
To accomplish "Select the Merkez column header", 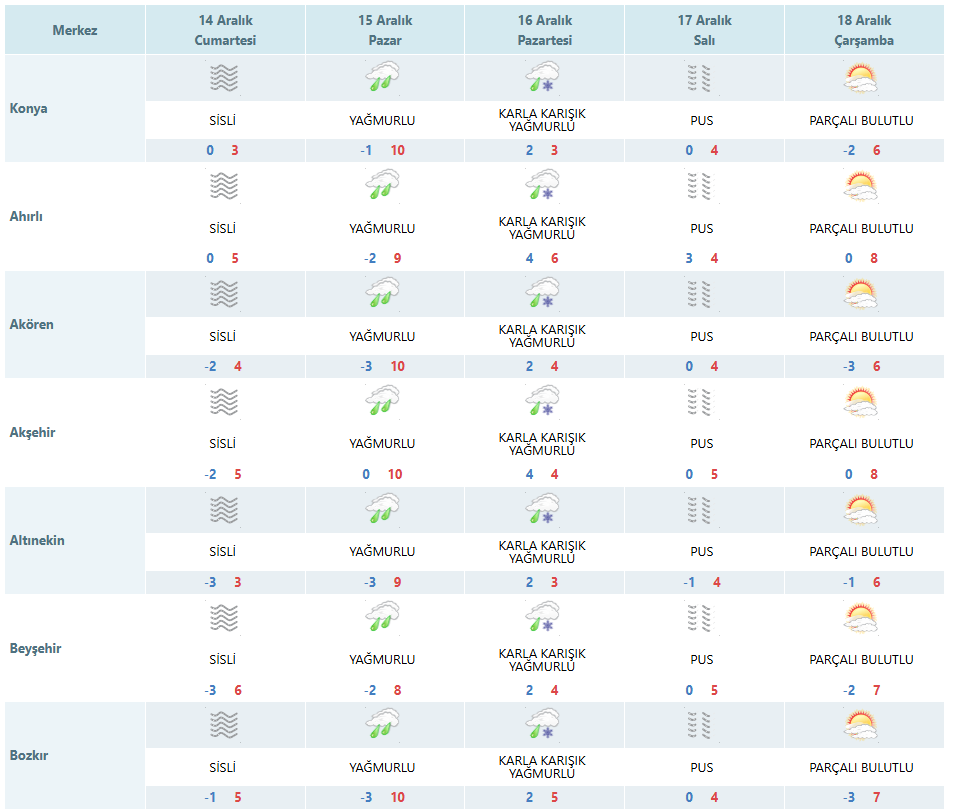I will point(75,30).
